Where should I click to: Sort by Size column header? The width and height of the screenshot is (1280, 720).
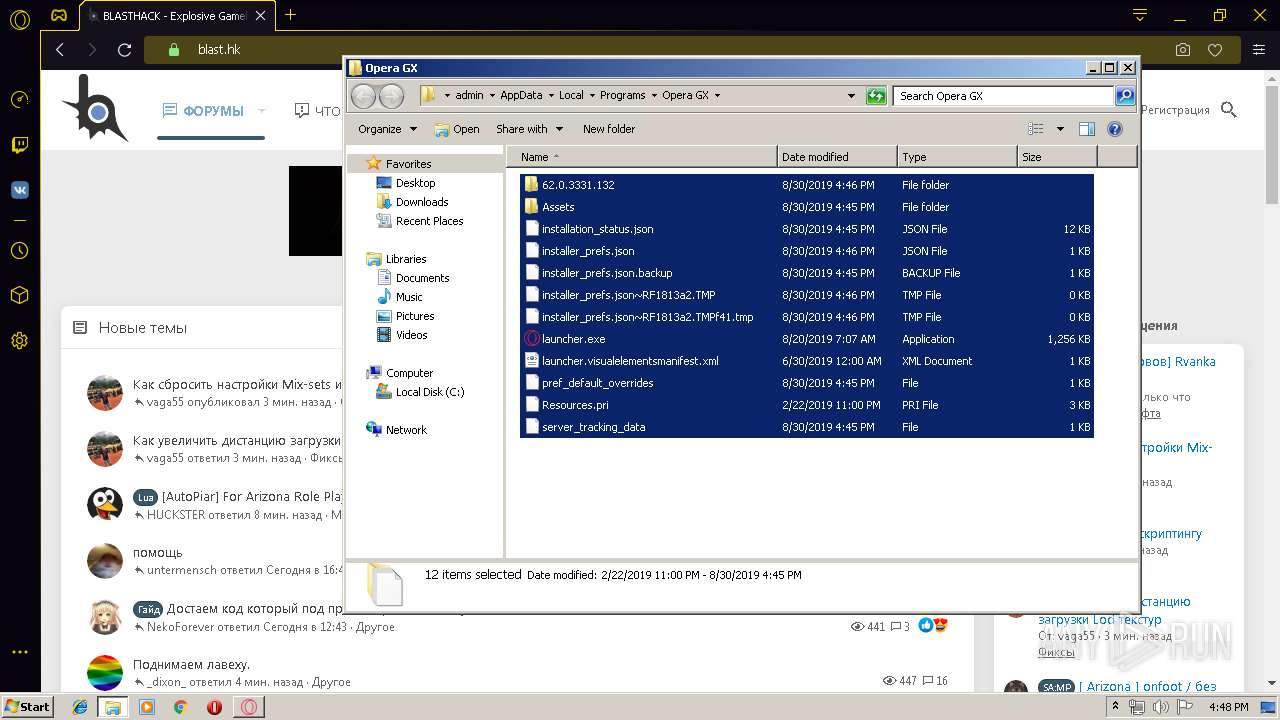1057,157
